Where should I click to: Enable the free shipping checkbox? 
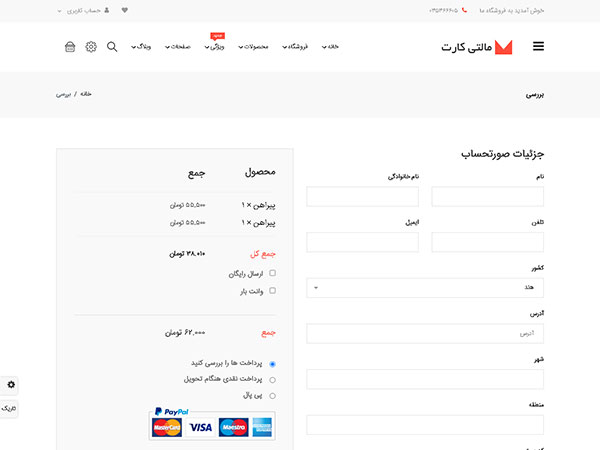tap(273, 273)
